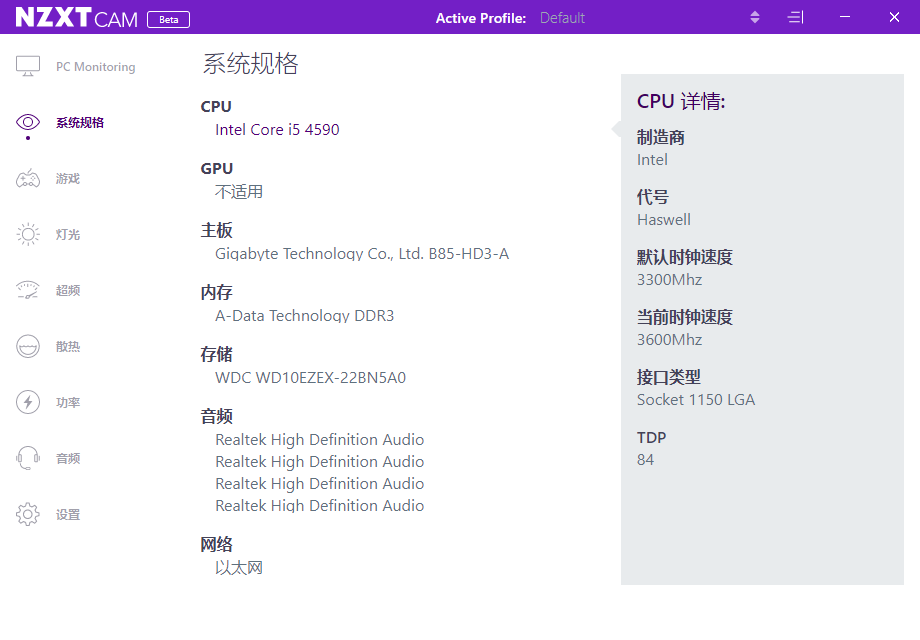Viewport: 920px width, 640px height.
Task: Minimize the NZXT CAM window
Action: click(x=845, y=17)
